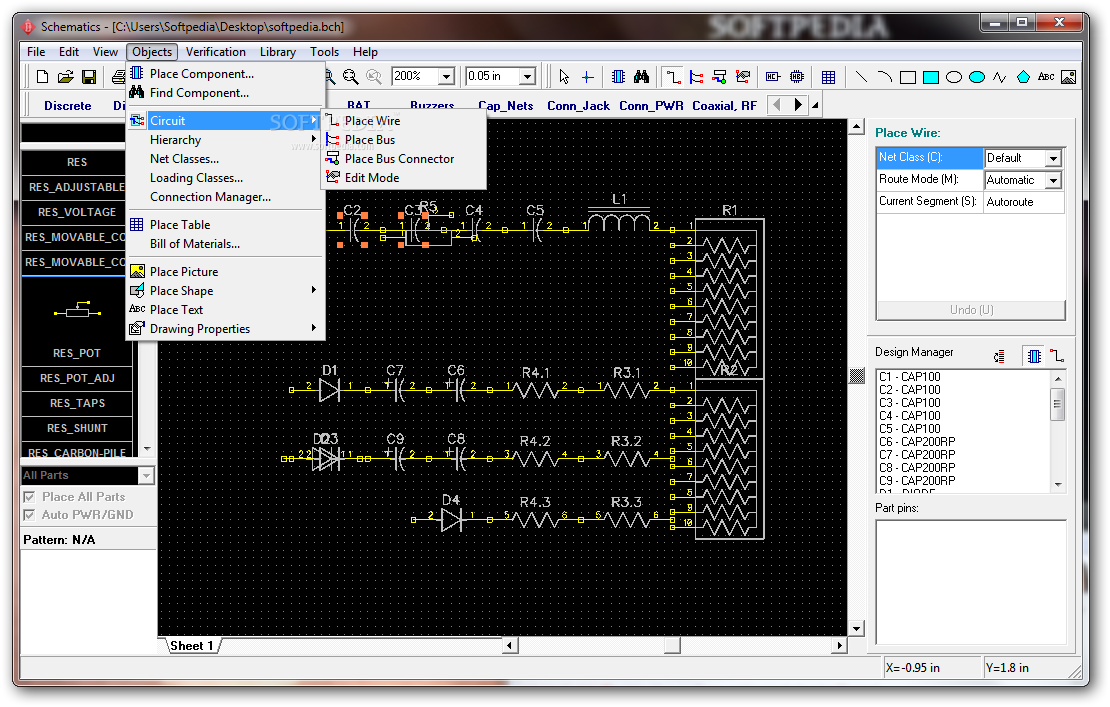
Task: Open the Net Class Default dropdown
Action: 1053,159
